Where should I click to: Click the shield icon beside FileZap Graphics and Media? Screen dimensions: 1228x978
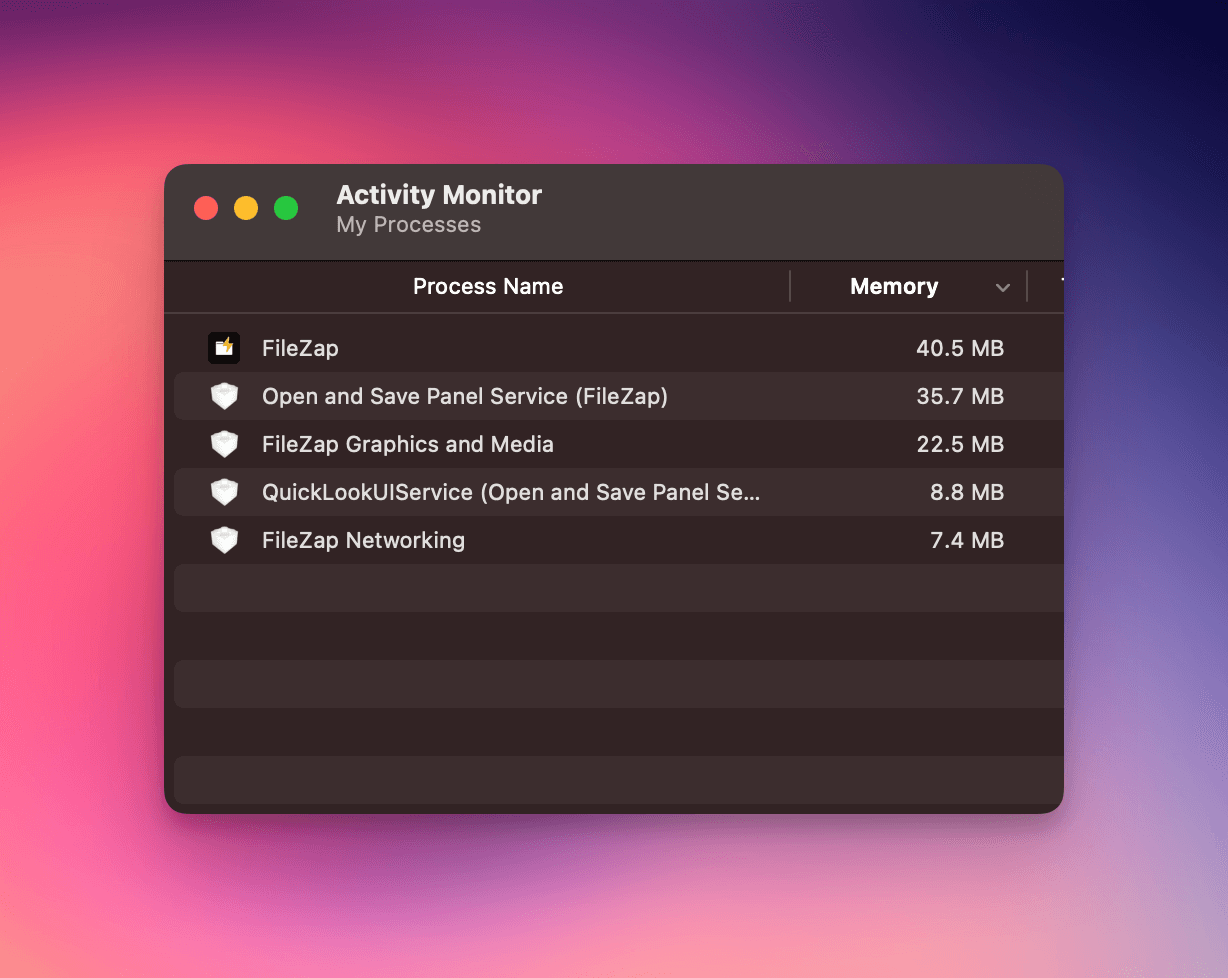coord(224,444)
